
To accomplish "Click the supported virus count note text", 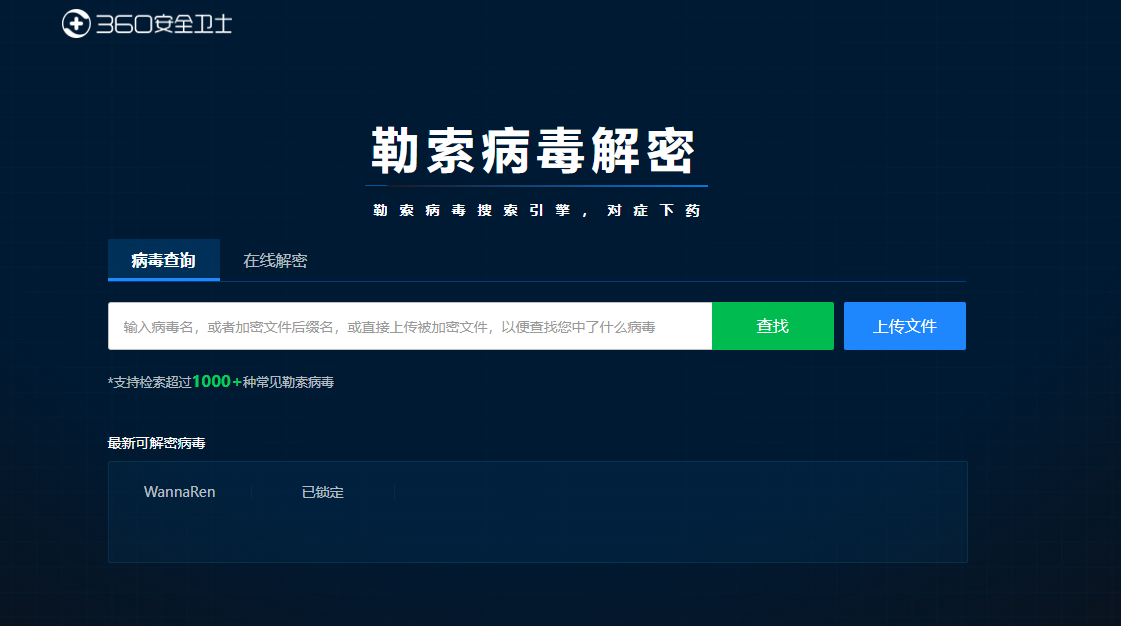I will (220, 381).
